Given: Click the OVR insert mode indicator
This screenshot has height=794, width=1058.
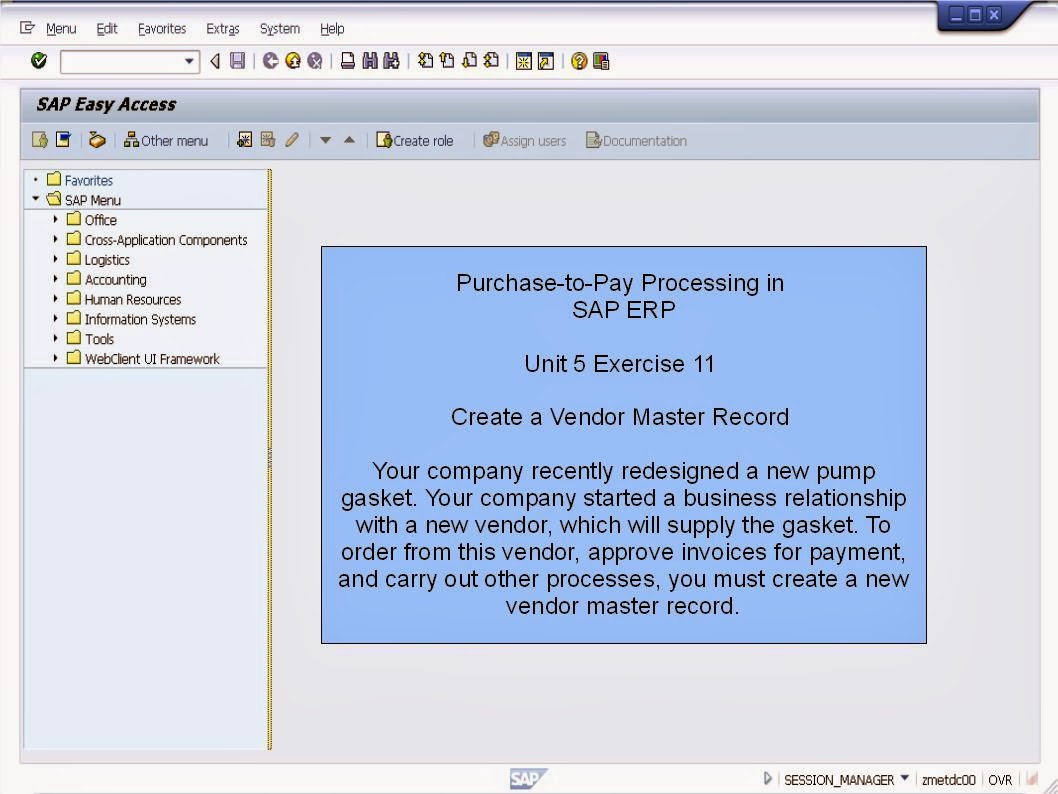Looking at the screenshot, I should (x=1000, y=780).
